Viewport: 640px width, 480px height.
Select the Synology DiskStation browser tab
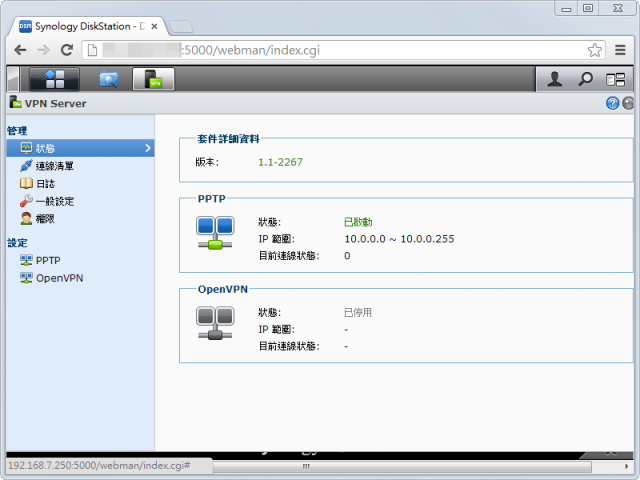[x=88, y=27]
